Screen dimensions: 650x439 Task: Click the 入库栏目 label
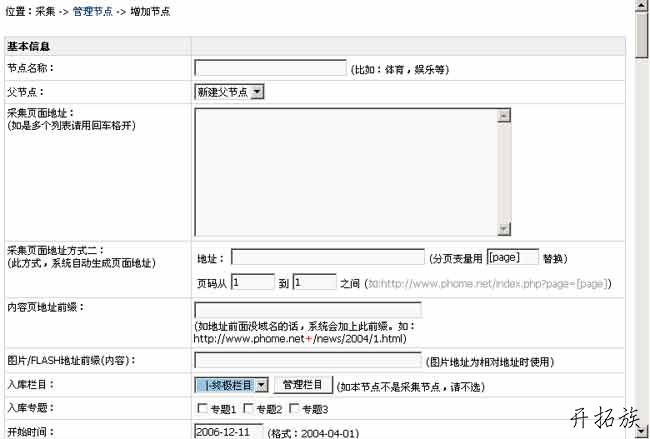click(x=30, y=384)
